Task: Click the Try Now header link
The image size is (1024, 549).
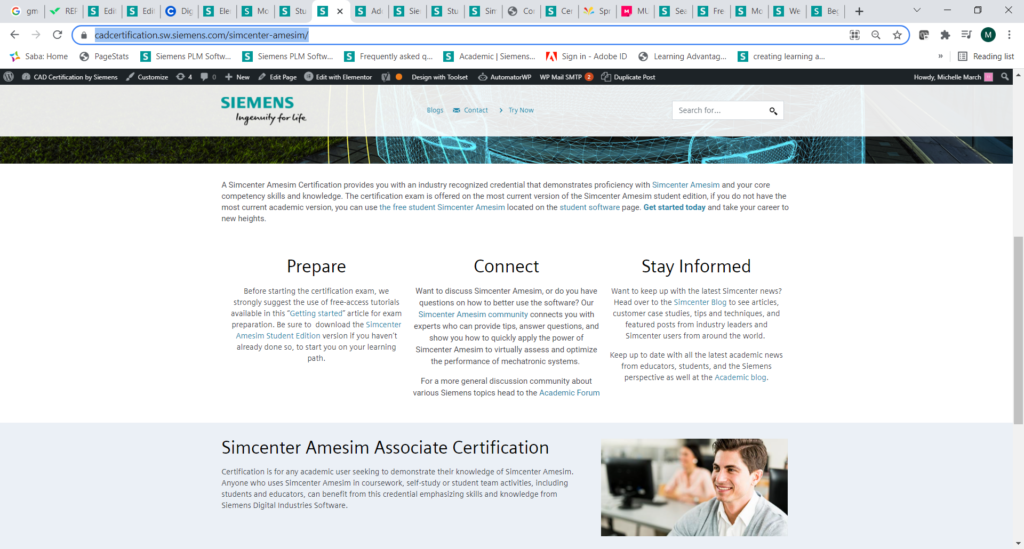Action: [517, 110]
